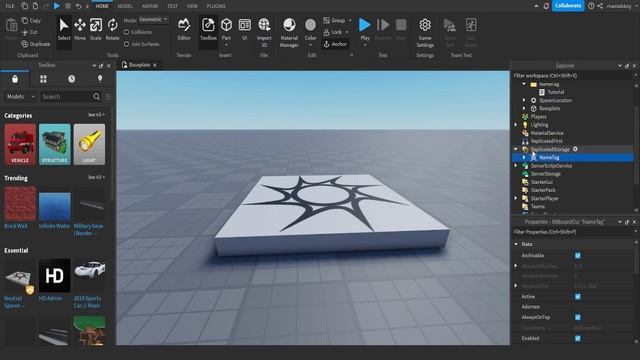The height and width of the screenshot is (360, 640).
Task: Switch to the VIEW ribbon tab
Action: click(x=192, y=6)
